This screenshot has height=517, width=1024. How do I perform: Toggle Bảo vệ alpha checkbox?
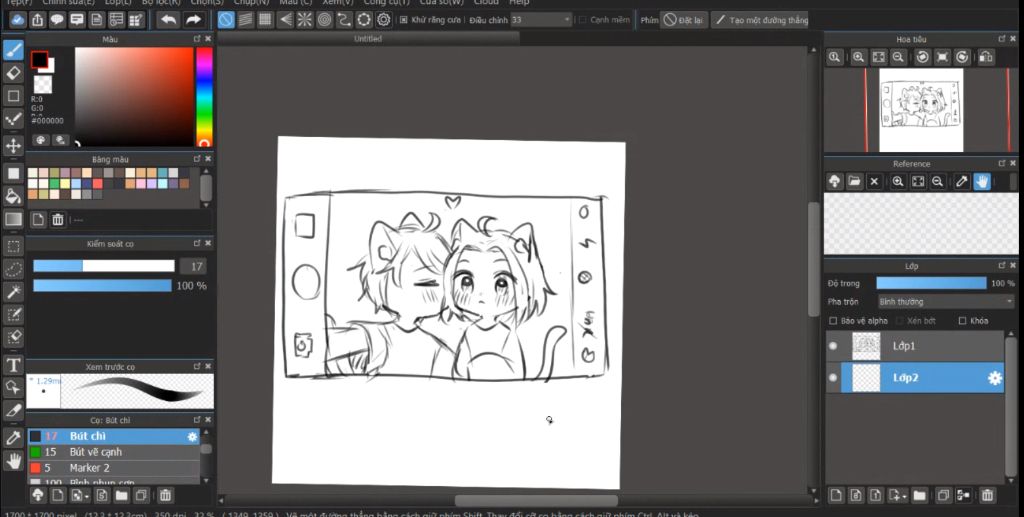tap(833, 321)
